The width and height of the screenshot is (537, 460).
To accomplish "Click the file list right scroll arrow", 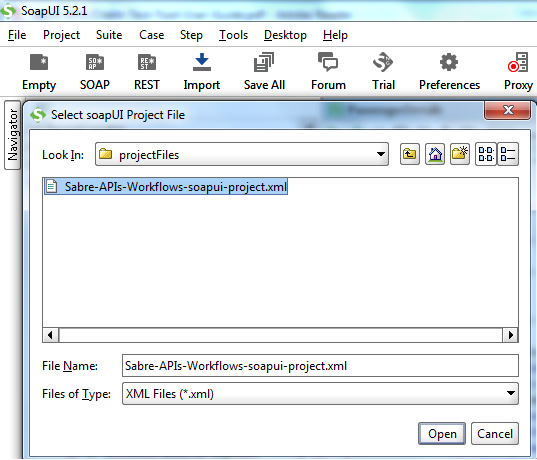I will point(510,335).
